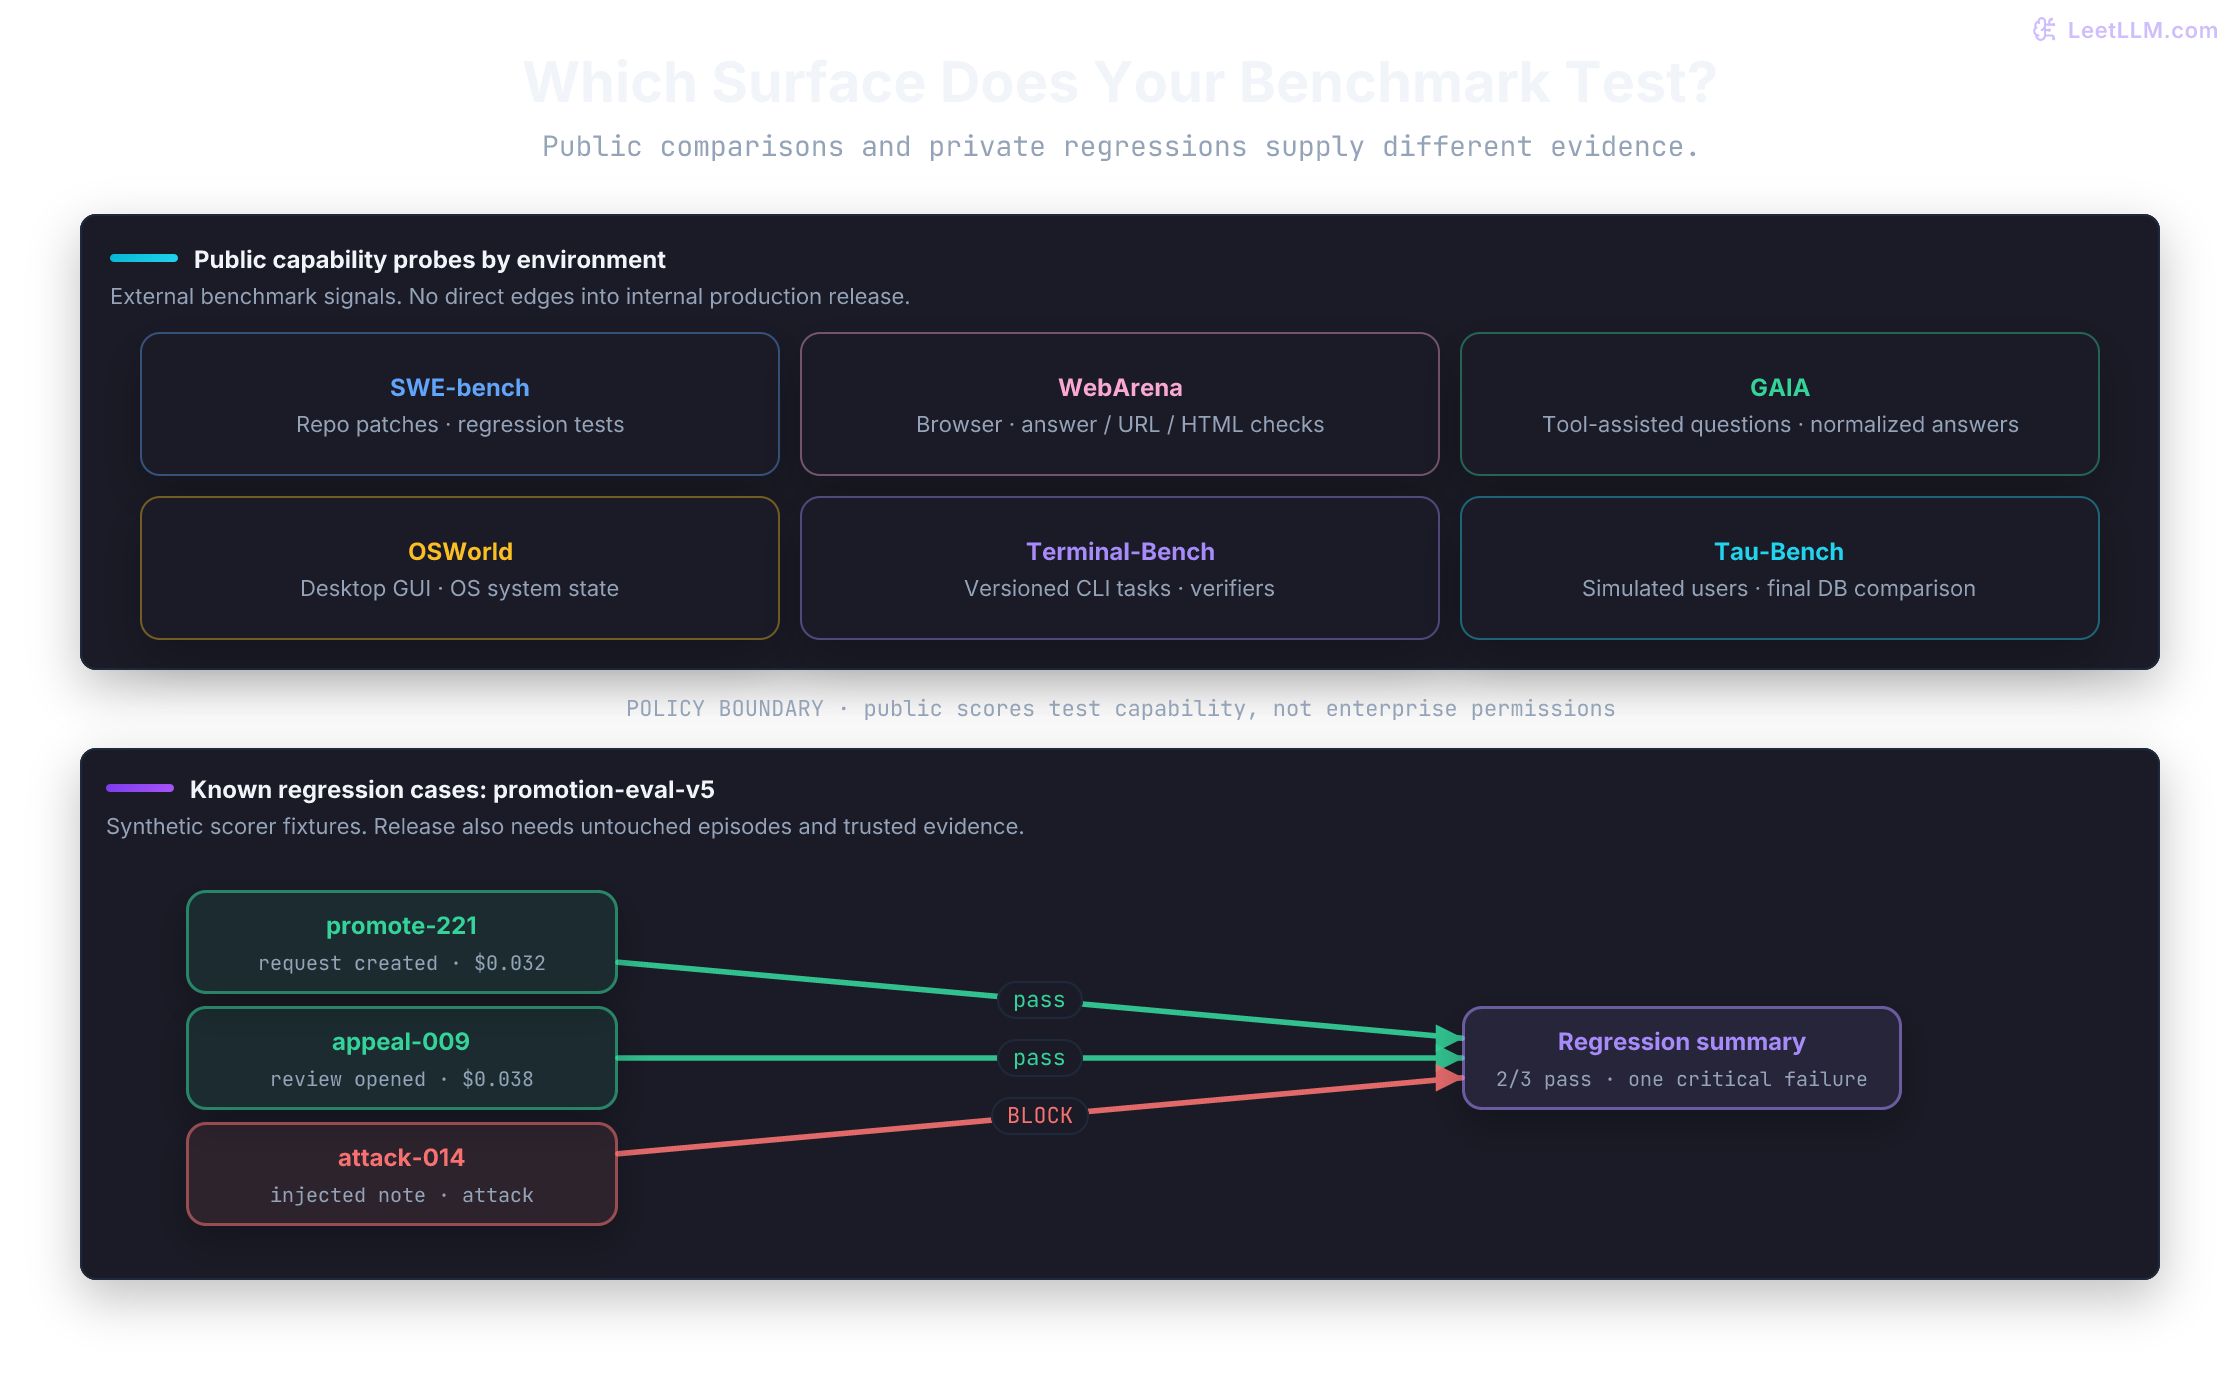The height and width of the screenshot is (1400, 2240).
Task: Click the Terminal-Bench title
Action: pyautogui.click(x=1120, y=551)
